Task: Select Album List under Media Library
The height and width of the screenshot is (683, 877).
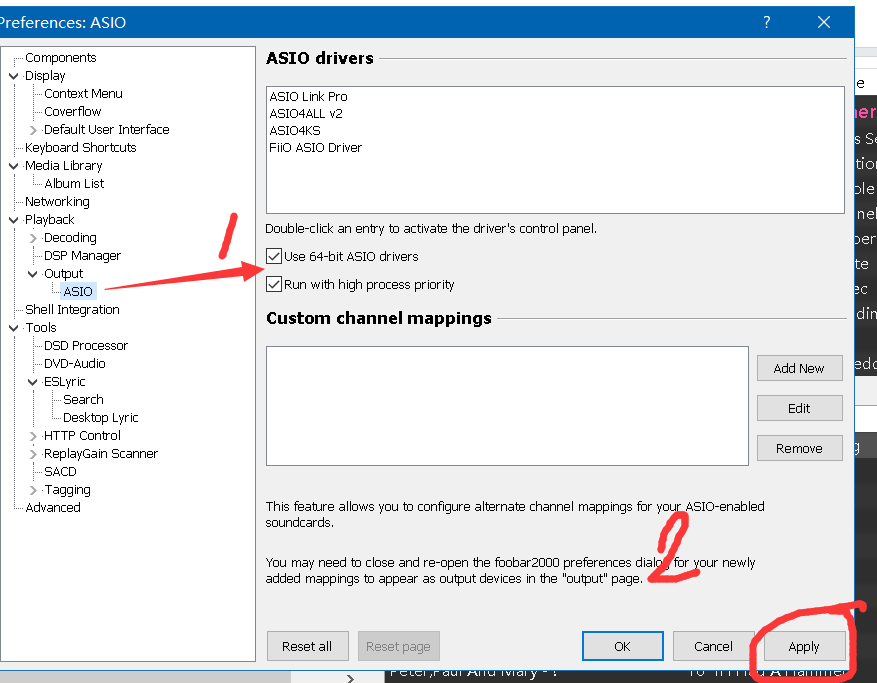Action: 74,183
